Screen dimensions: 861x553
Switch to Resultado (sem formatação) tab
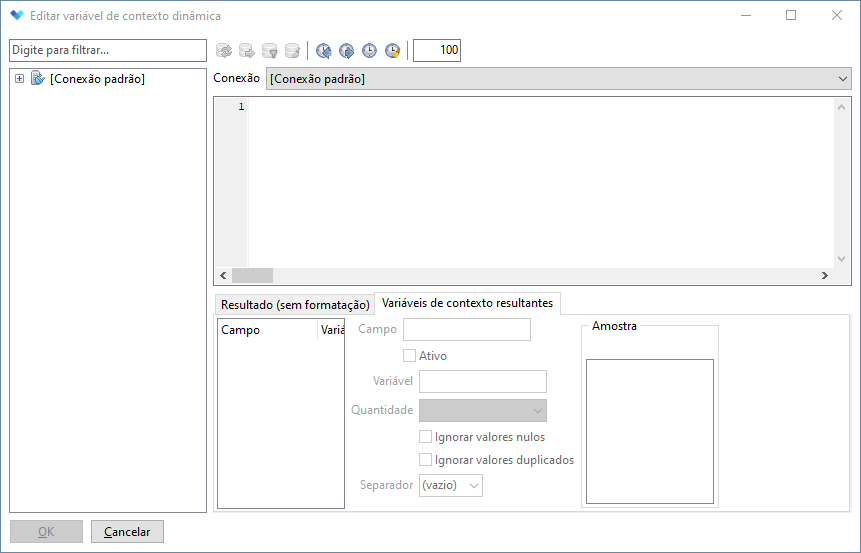pos(295,305)
